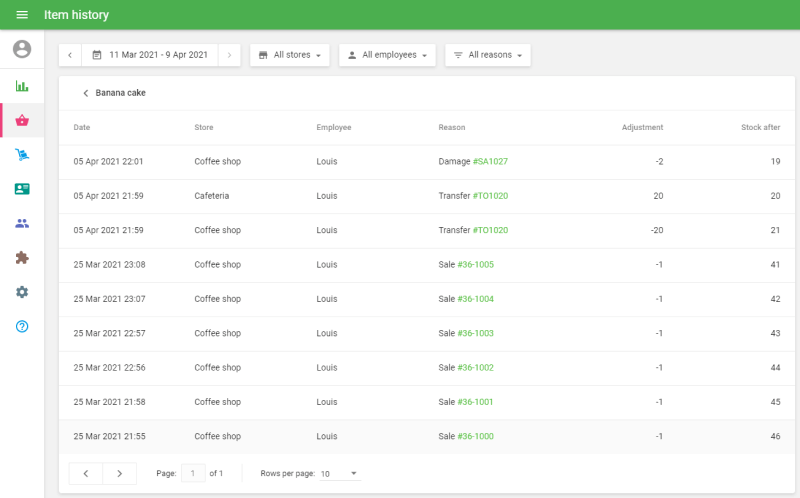This screenshot has height=498, width=800.
Task: Open transfer #TO1020 link in Cafeteria row
Action: (x=490, y=196)
